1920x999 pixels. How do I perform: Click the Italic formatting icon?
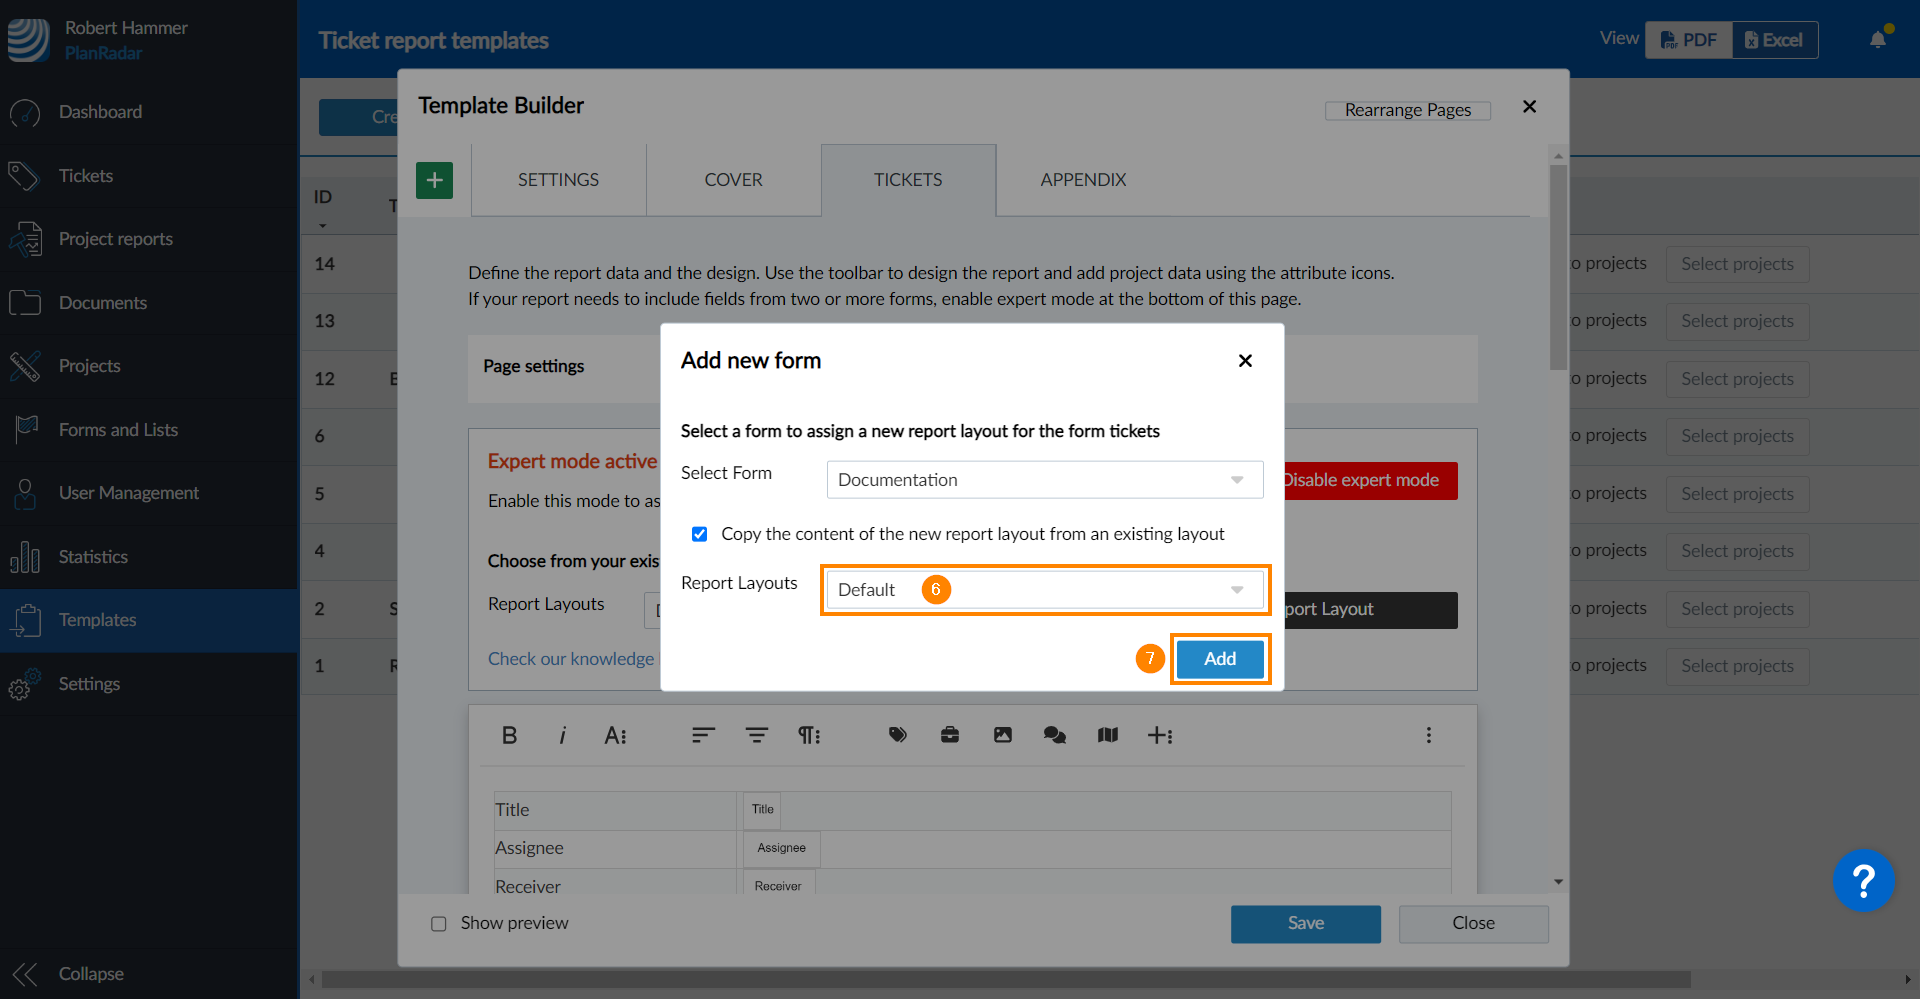pos(562,736)
